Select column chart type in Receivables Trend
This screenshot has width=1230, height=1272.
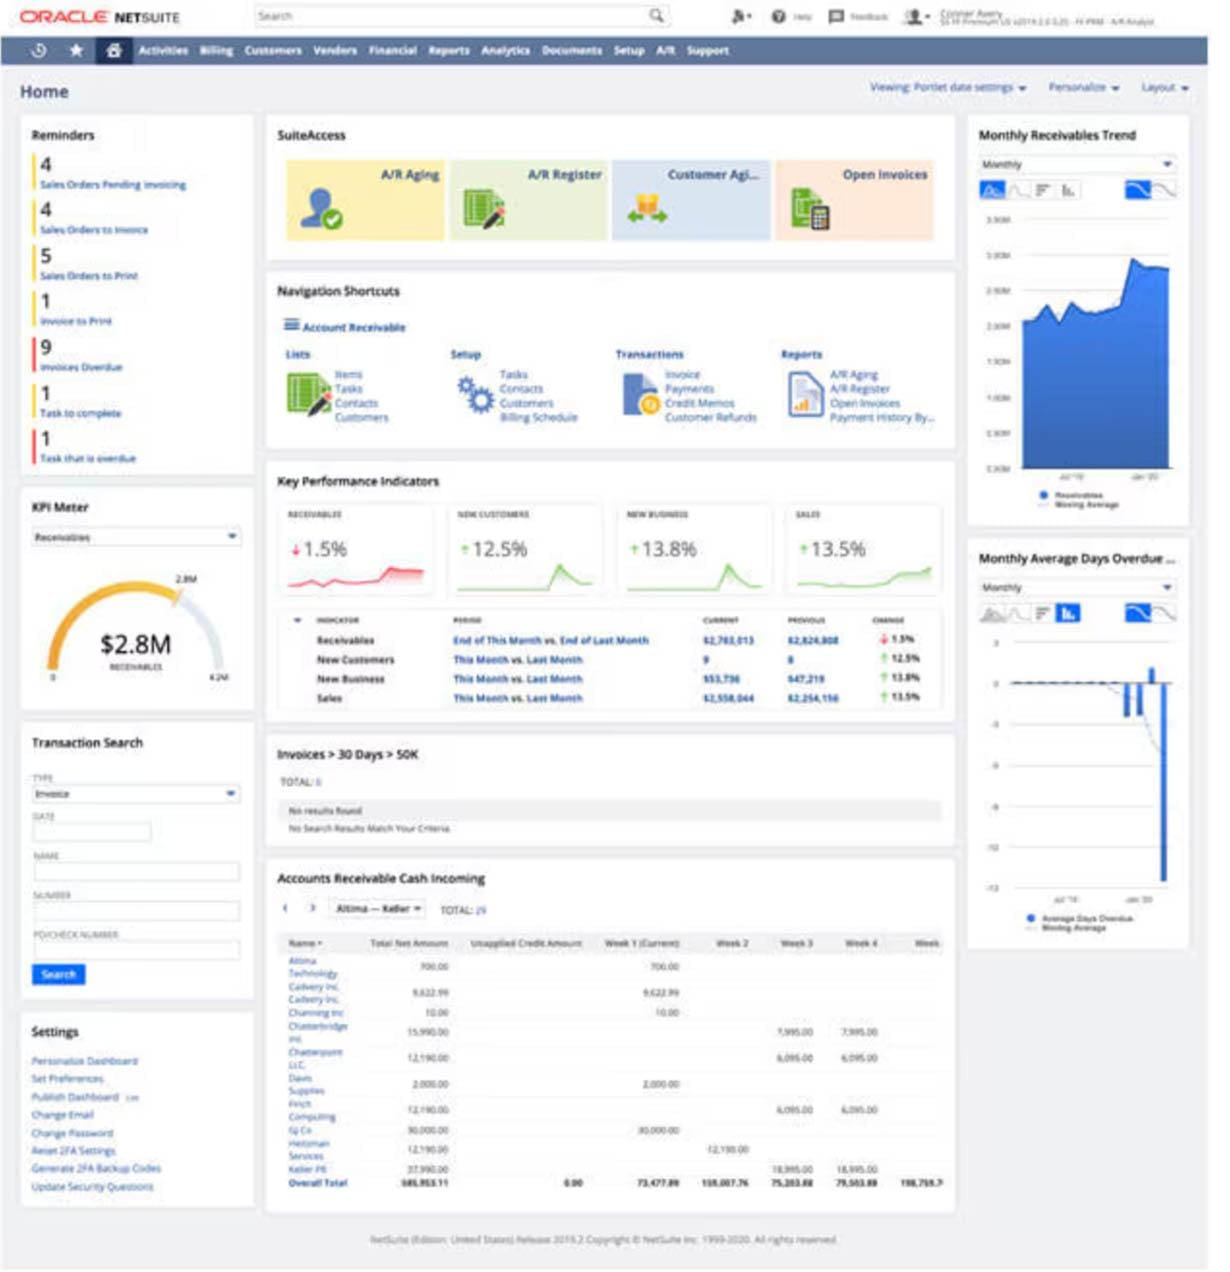pos(1068,190)
